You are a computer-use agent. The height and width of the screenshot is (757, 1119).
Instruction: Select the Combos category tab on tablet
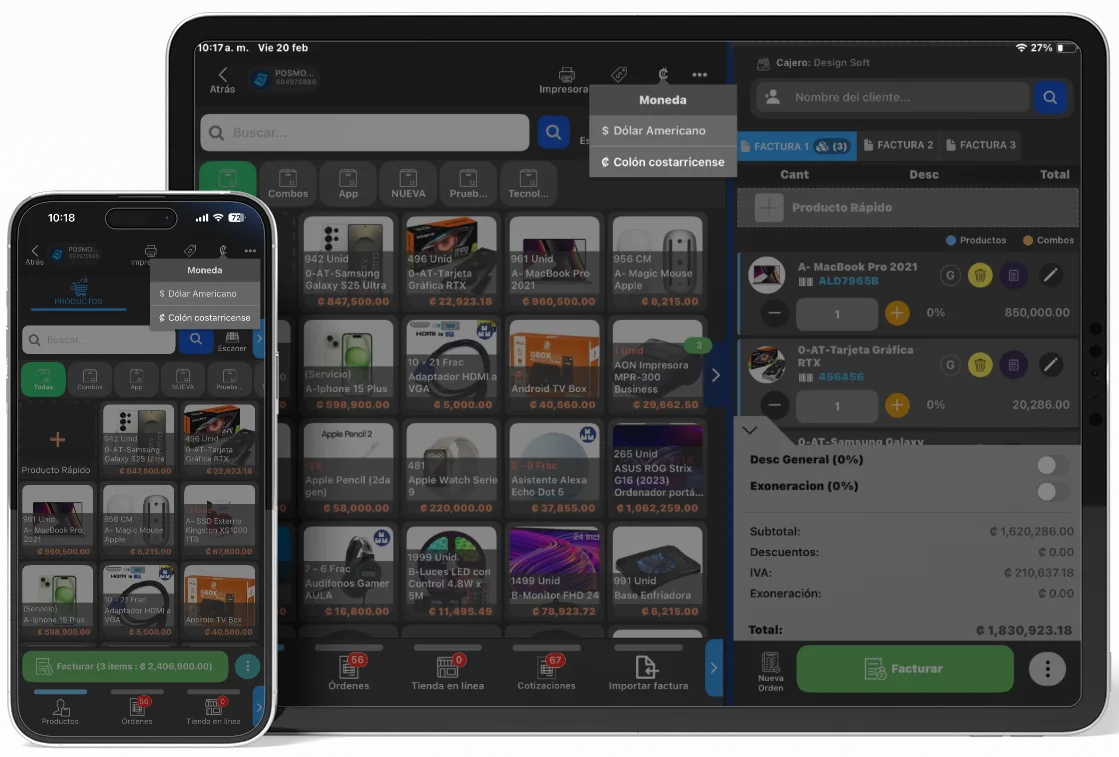288,183
